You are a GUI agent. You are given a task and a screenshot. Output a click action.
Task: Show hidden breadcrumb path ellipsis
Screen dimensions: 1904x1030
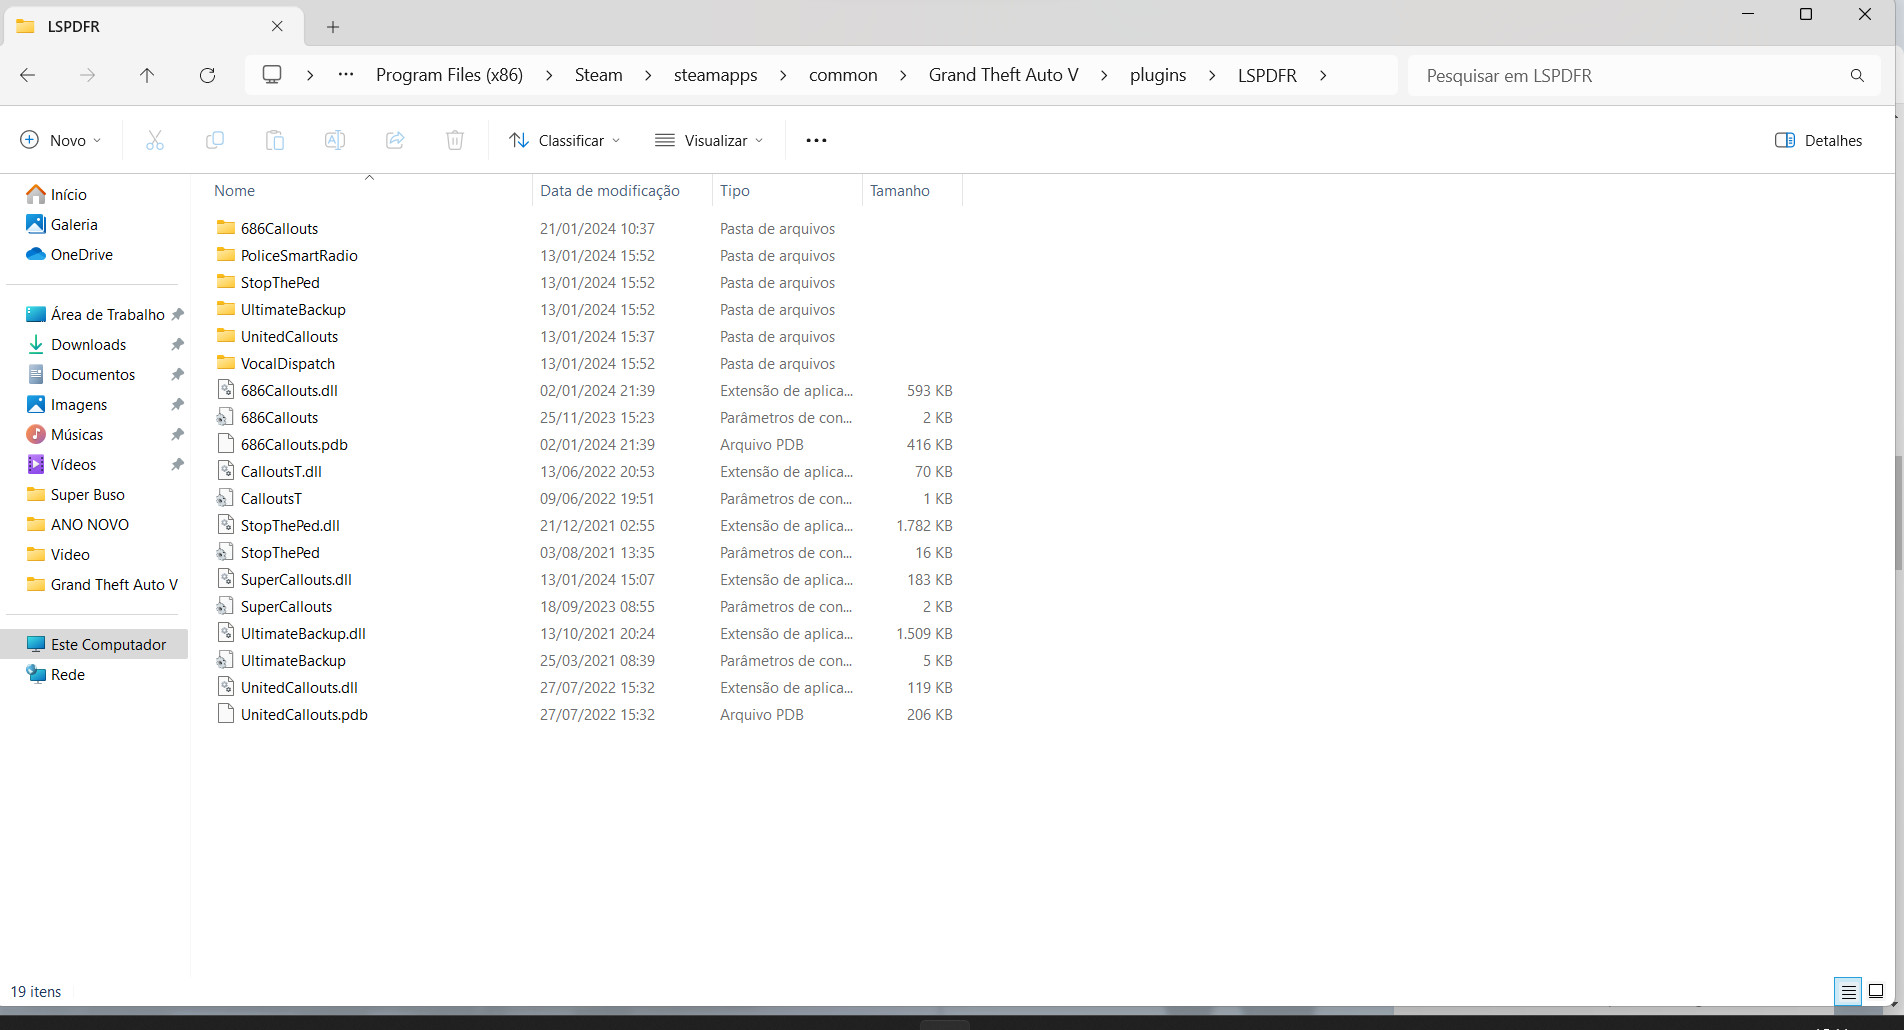346,75
